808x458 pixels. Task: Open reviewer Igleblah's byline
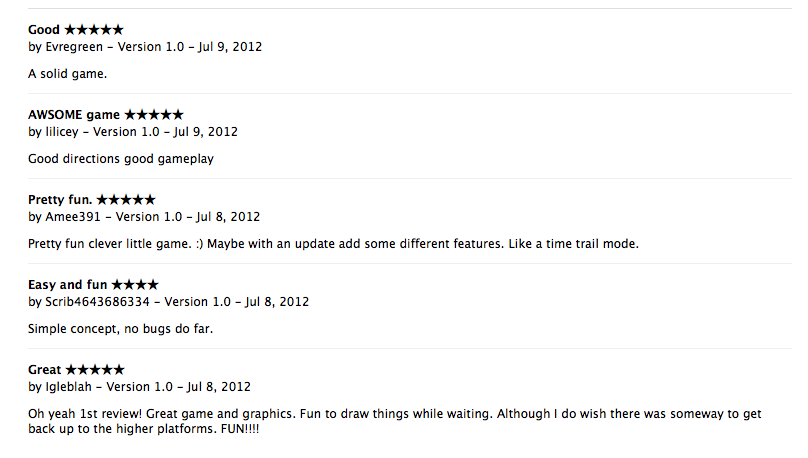pyautogui.click(x=139, y=387)
